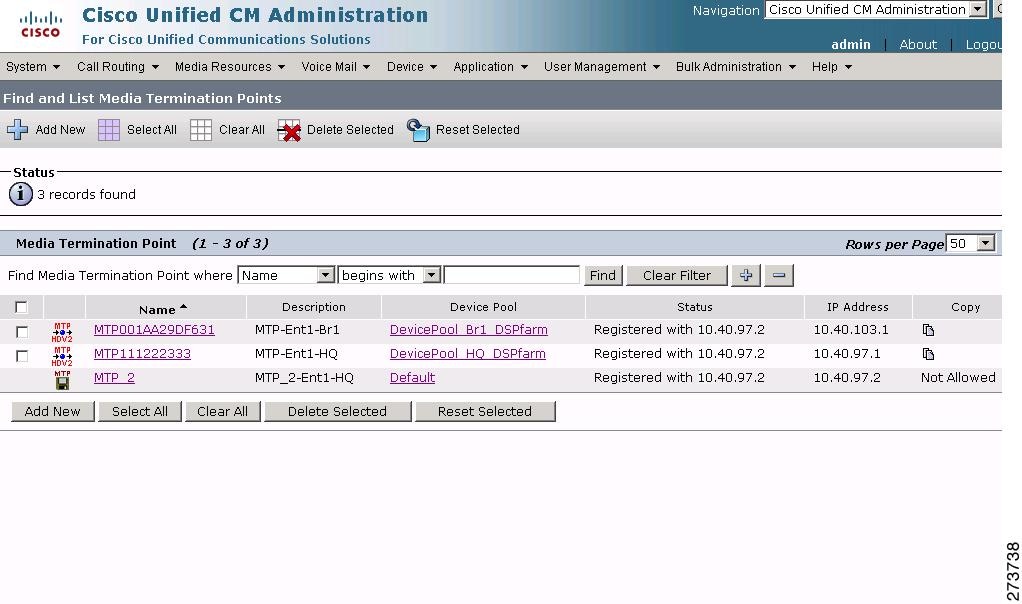1022x604 pixels.
Task: Click the IP address 10.40.103.1
Action: click(x=851, y=330)
